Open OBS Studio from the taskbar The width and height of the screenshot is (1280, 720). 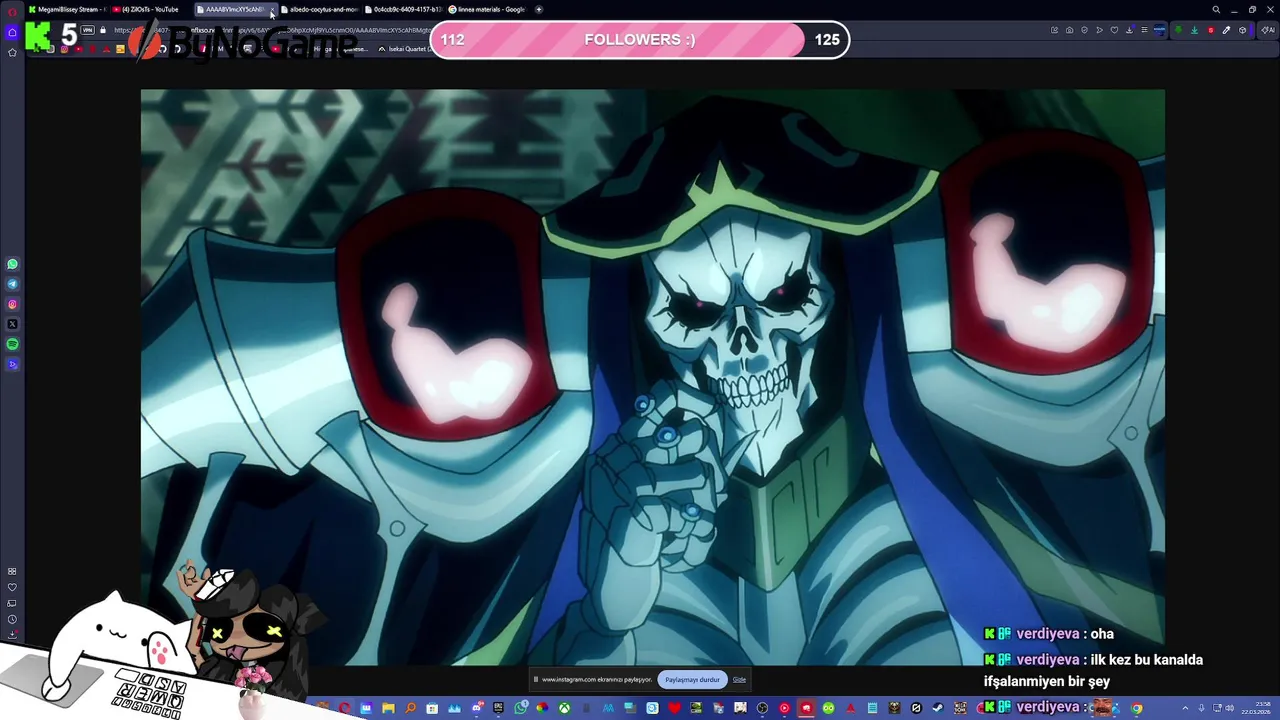point(762,708)
